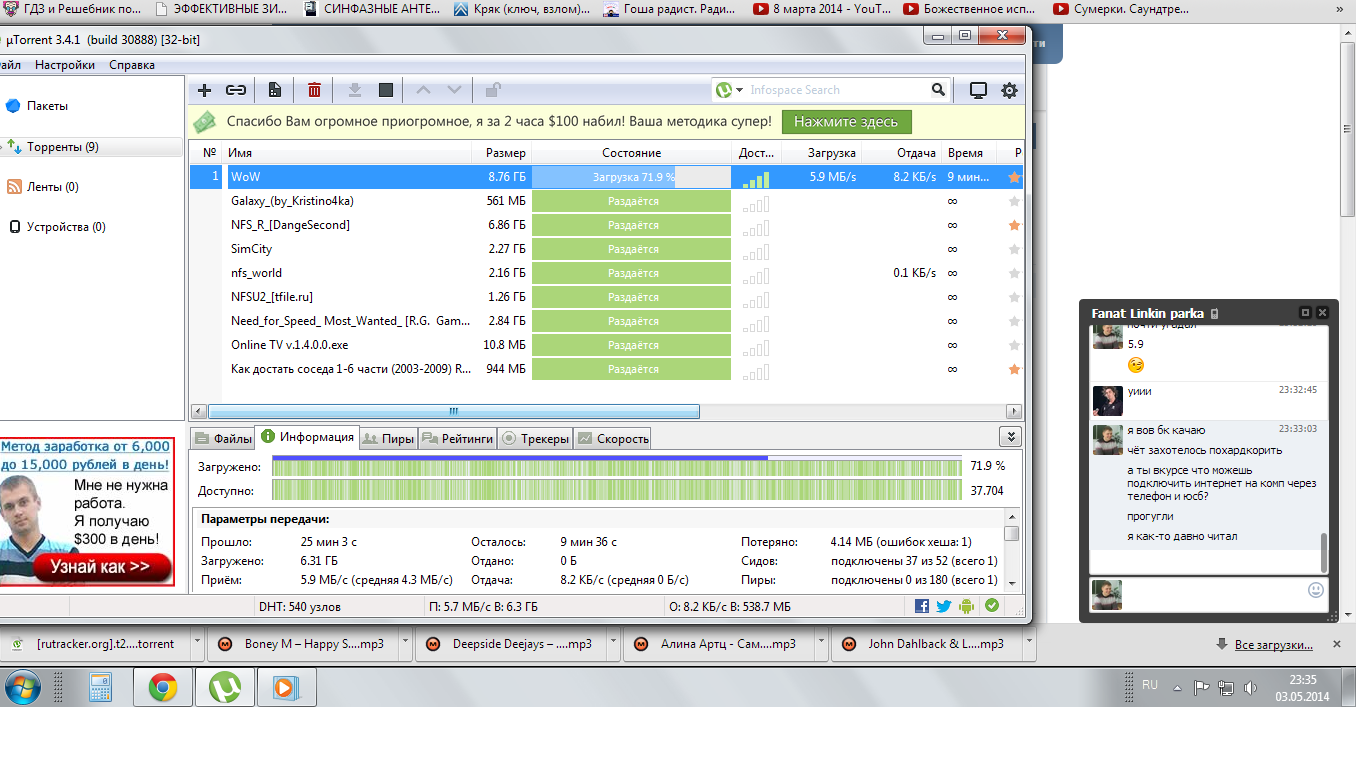
Task: Open the Справка menu
Action: pos(132,65)
